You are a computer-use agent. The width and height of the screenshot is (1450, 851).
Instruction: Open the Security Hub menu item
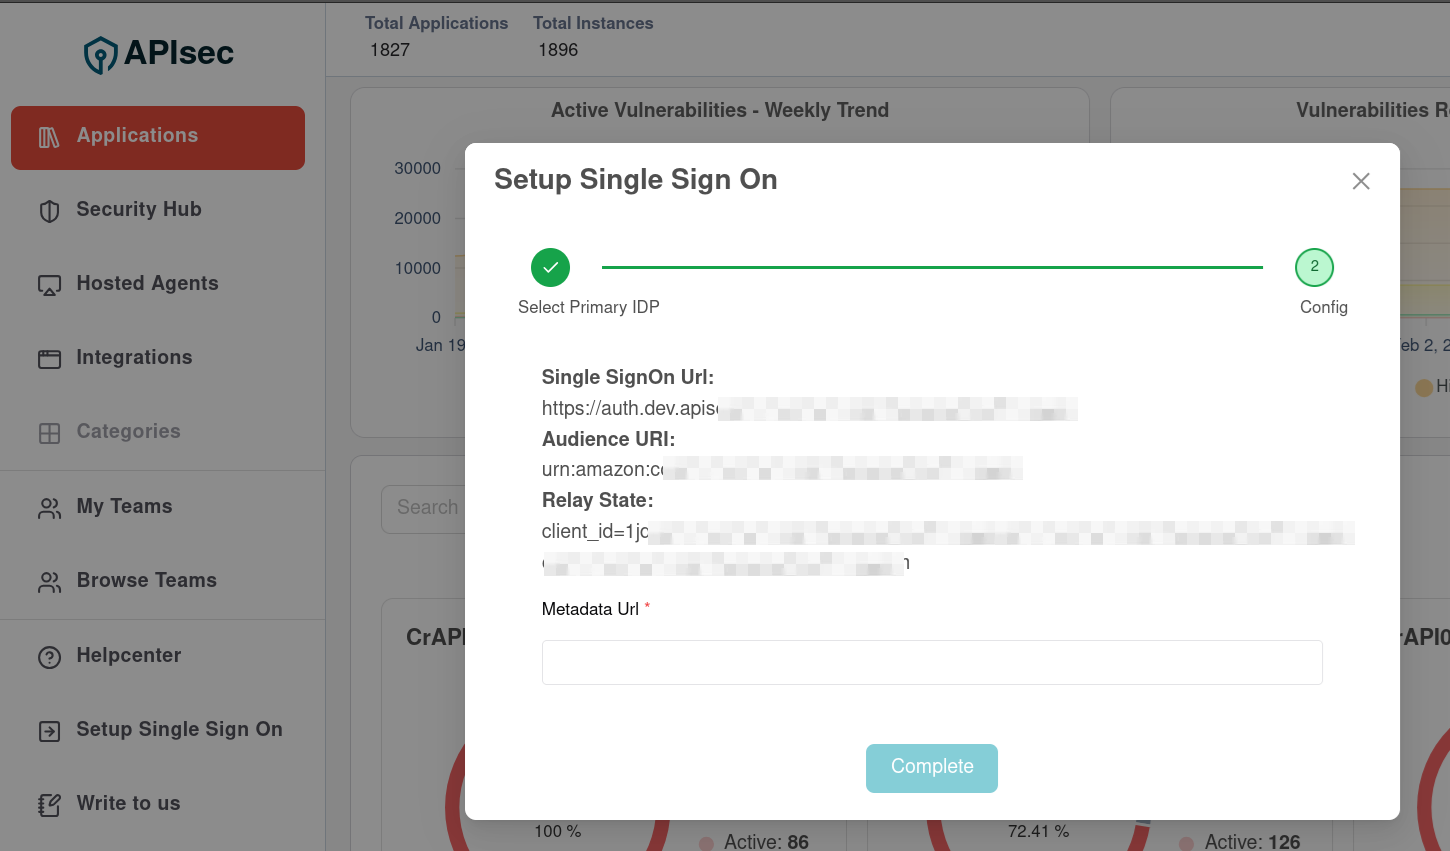pyautogui.click(x=139, y=210)
